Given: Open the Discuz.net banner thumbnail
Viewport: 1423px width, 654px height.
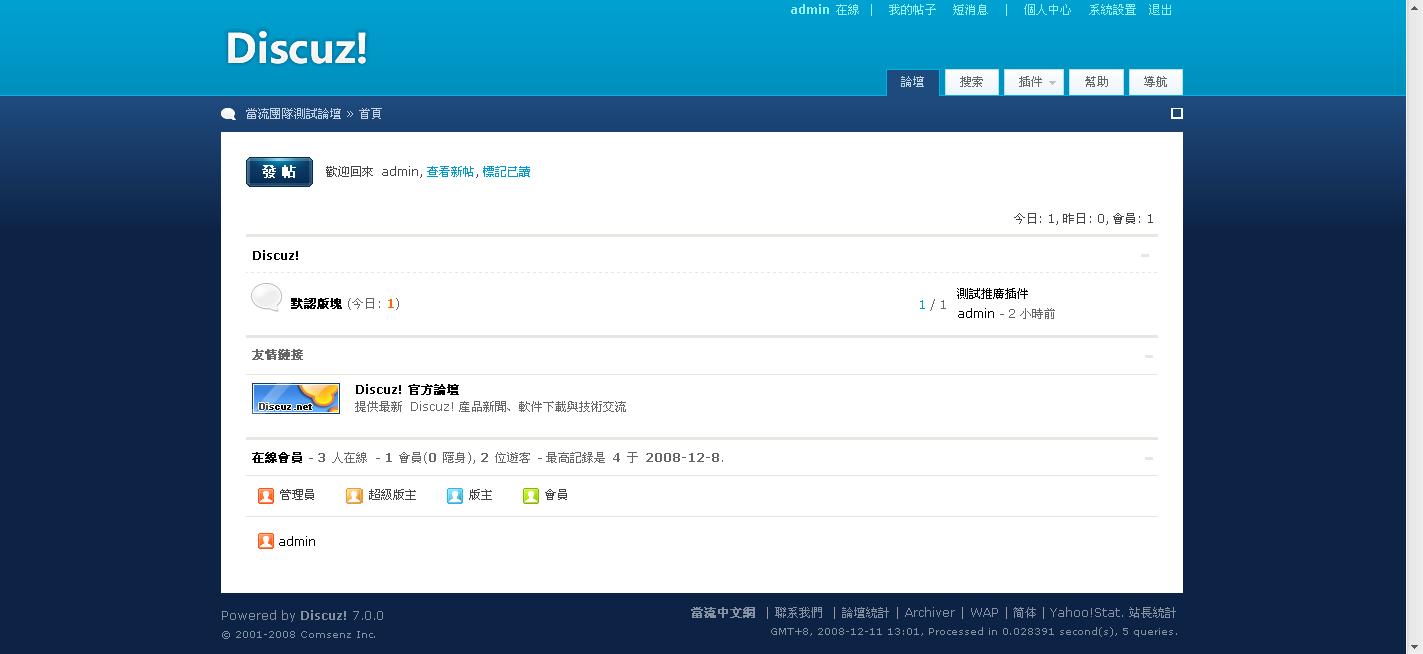Looking at the screenshot, I should 296,398.
